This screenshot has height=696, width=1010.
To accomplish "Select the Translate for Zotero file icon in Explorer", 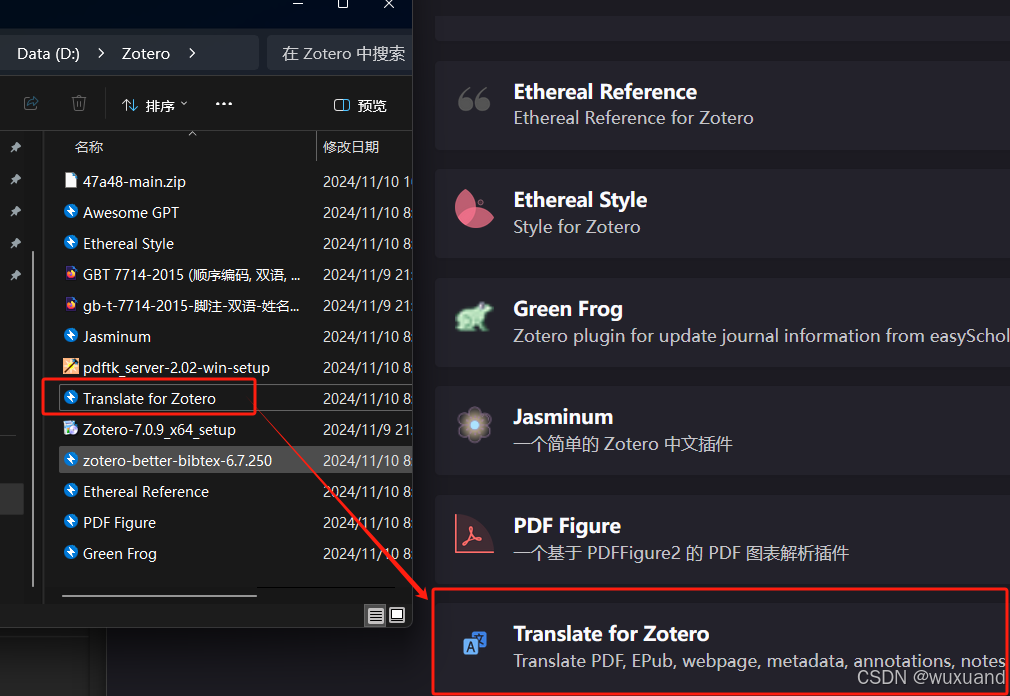I will tap(71, 397).
